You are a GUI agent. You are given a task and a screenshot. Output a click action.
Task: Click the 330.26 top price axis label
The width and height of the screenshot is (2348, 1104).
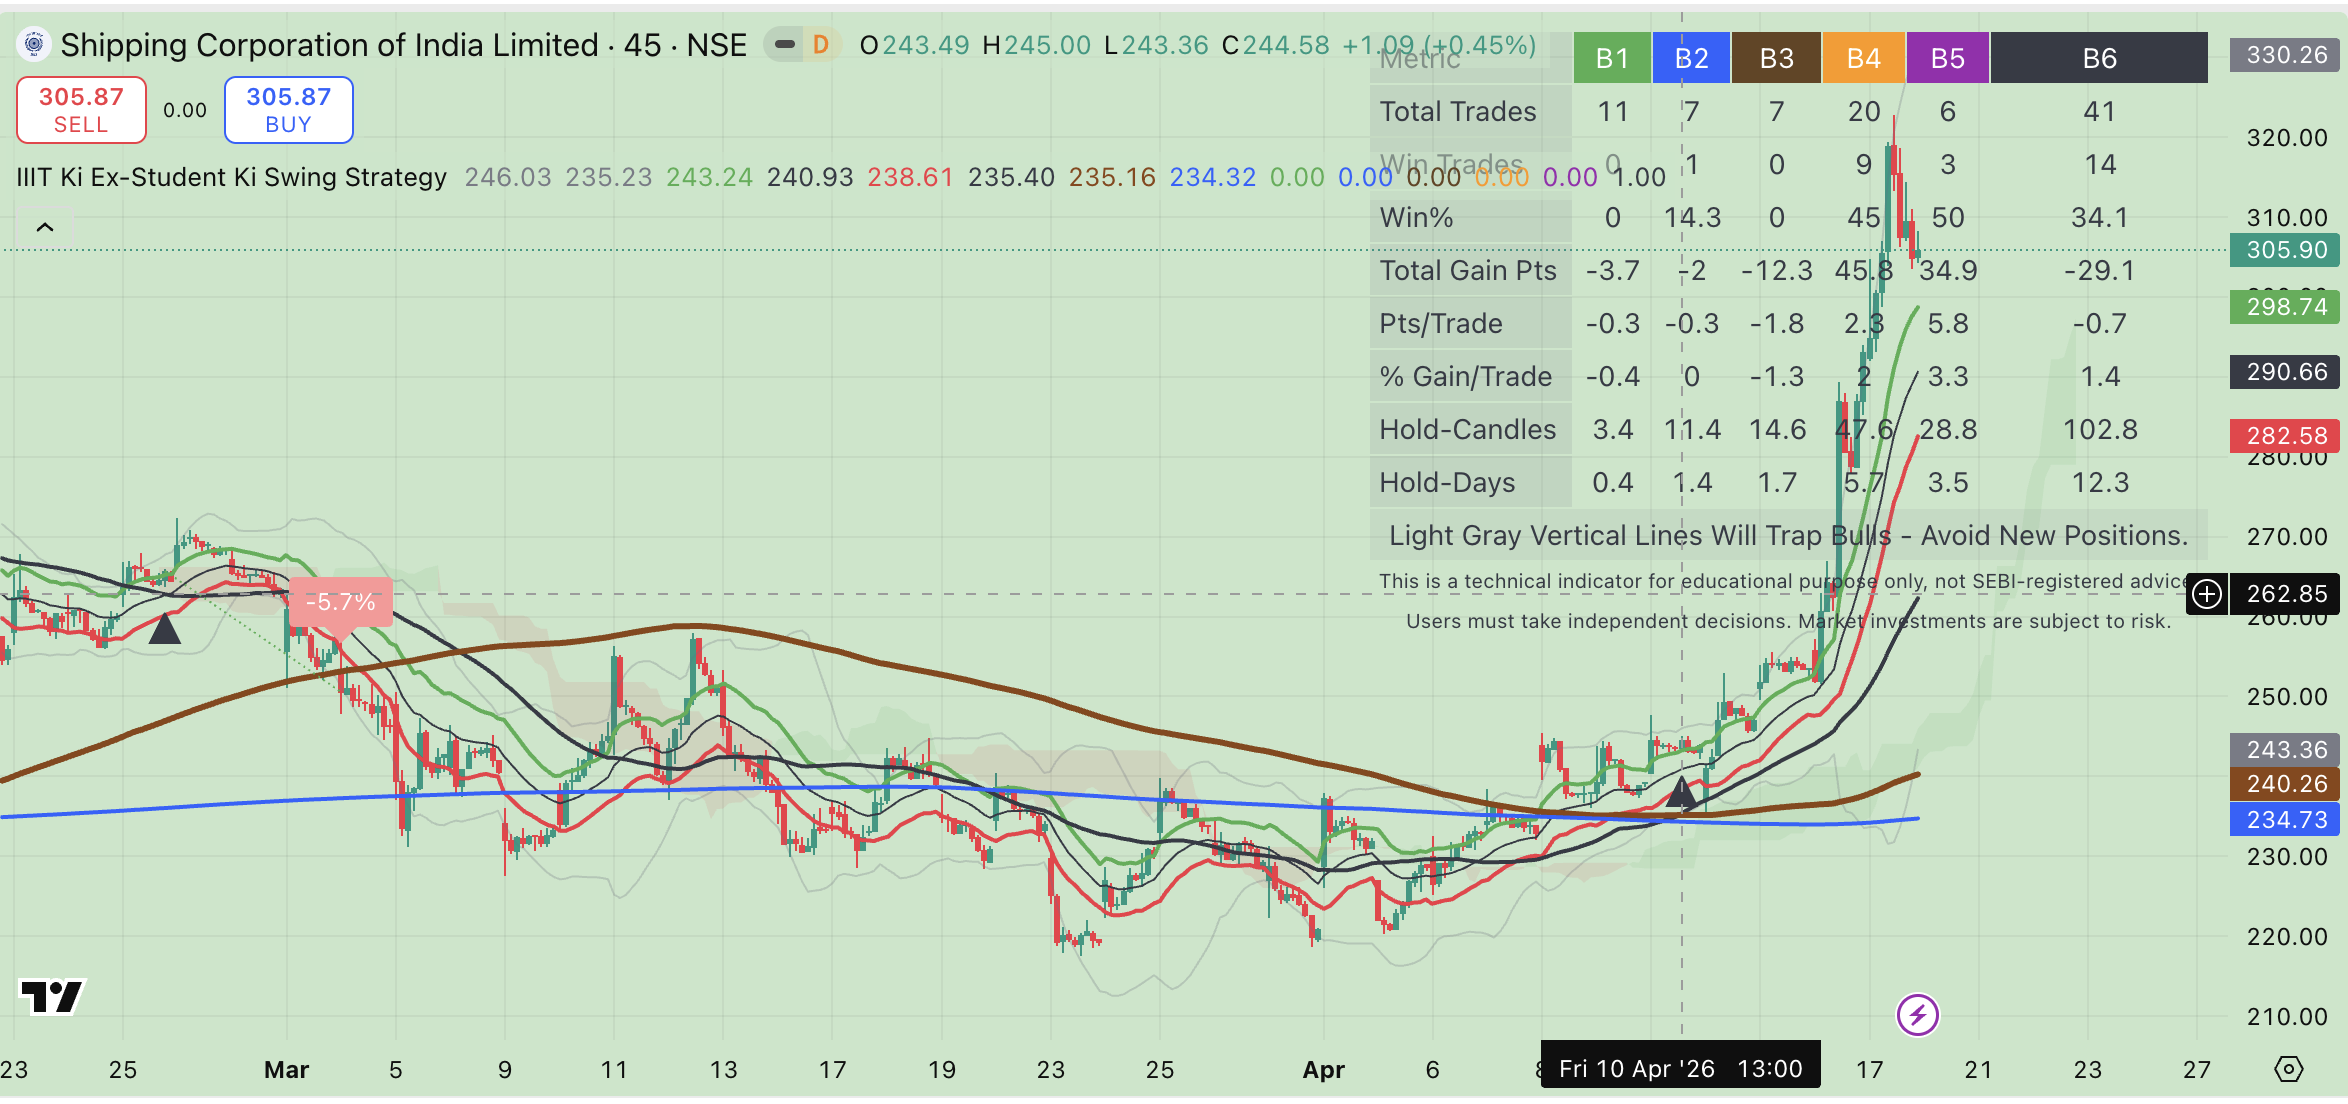2287,55
